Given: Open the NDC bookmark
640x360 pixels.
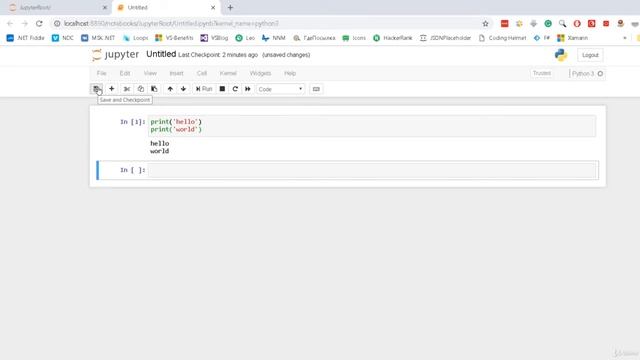Looking at the screenshot, I should (x=63, y=38).
